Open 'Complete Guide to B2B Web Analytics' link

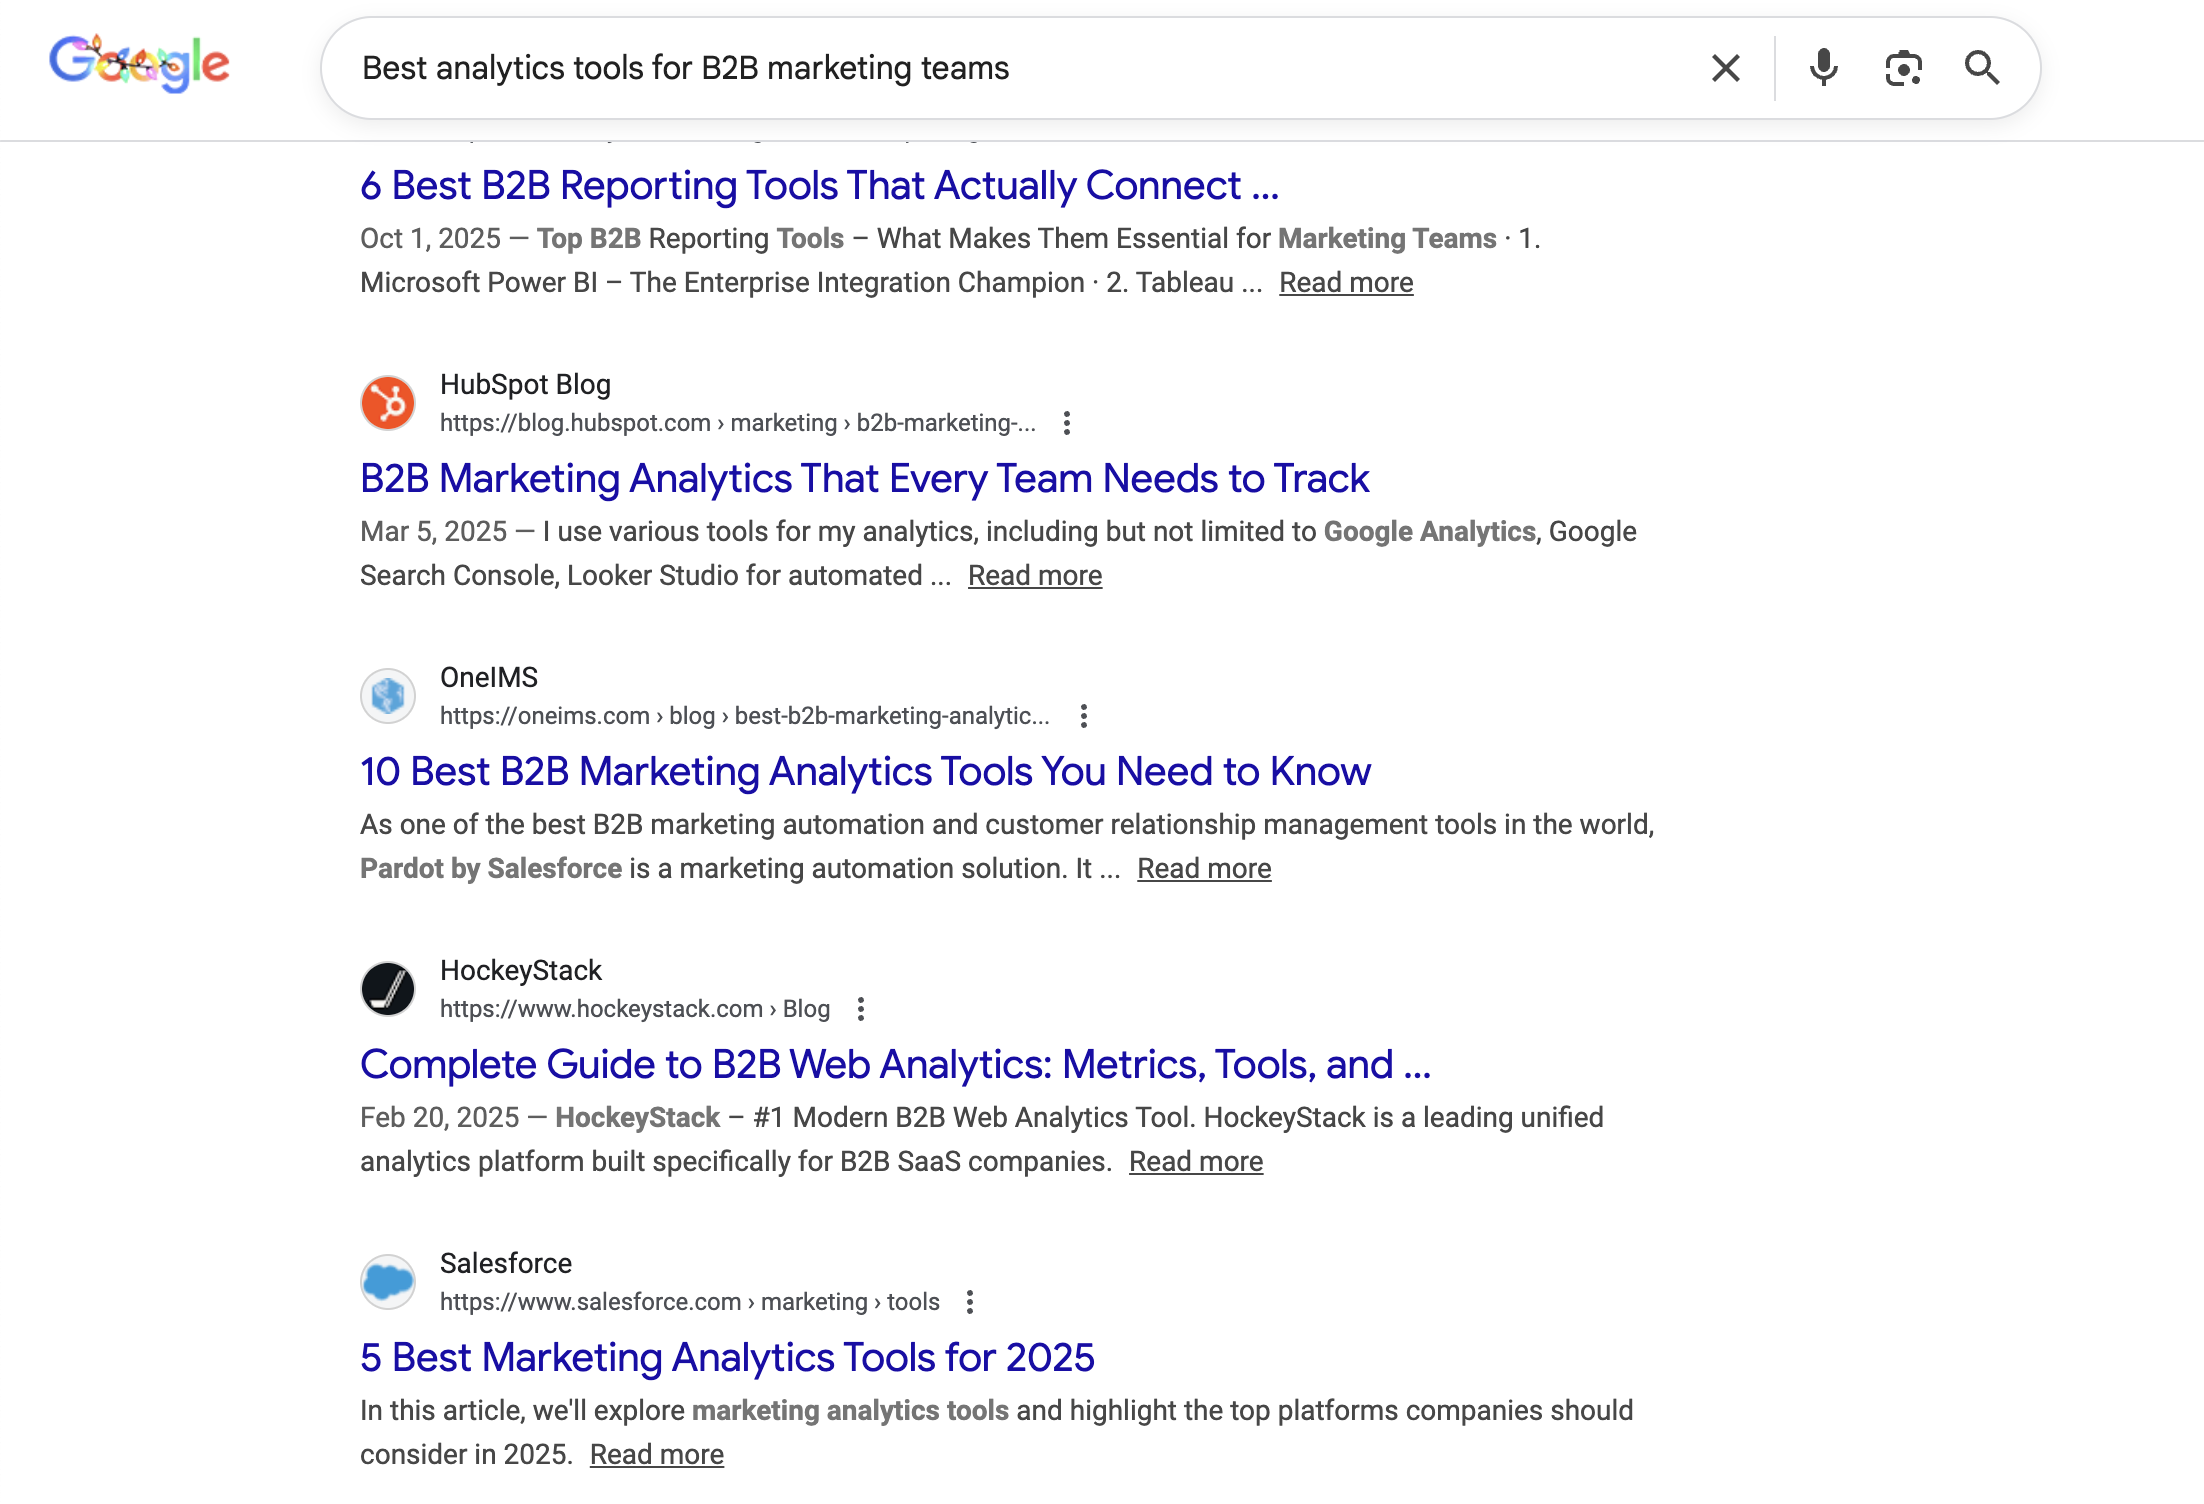pyautogui.click(x=895, y=1065)
